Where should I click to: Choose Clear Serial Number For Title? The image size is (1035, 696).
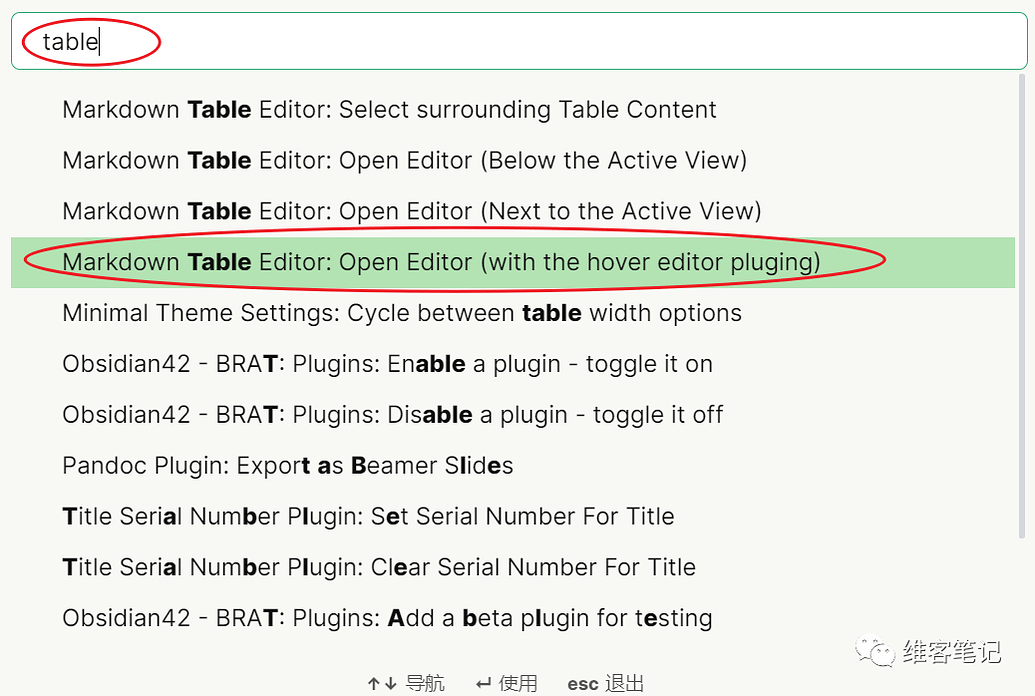point(378,567)
